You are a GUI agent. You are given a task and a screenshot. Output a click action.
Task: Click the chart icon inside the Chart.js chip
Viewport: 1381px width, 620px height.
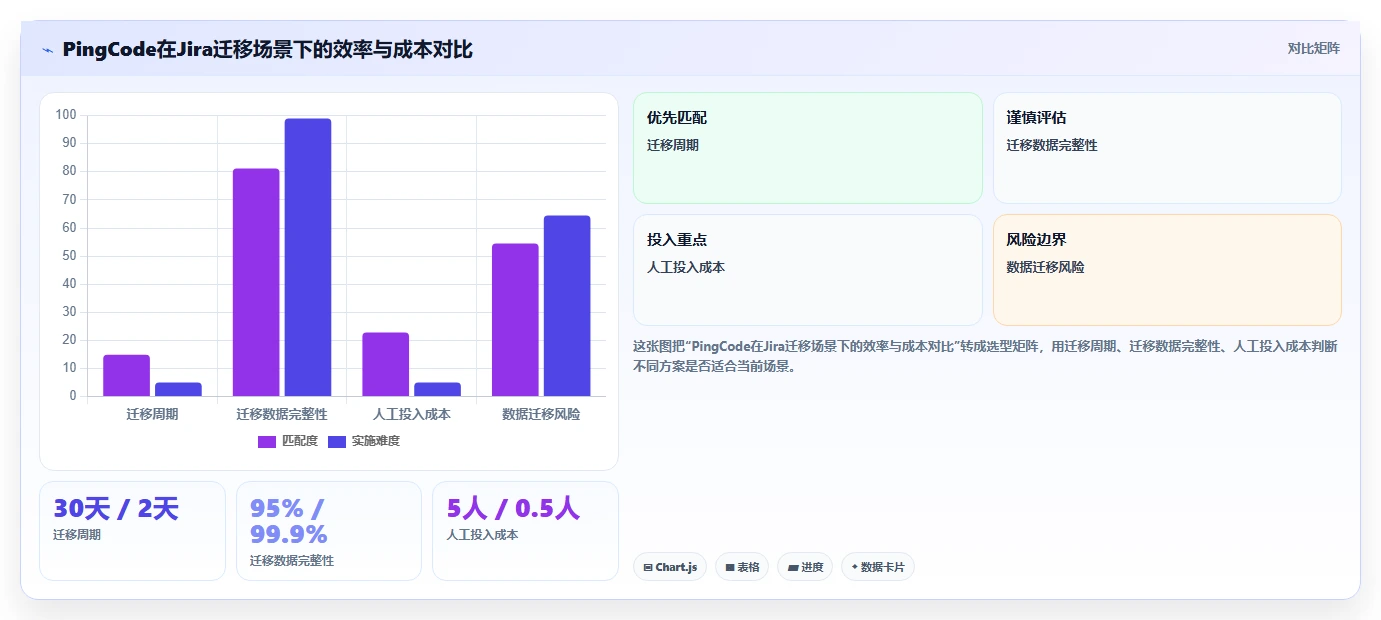pyautogui.click(x=648, y=567)
